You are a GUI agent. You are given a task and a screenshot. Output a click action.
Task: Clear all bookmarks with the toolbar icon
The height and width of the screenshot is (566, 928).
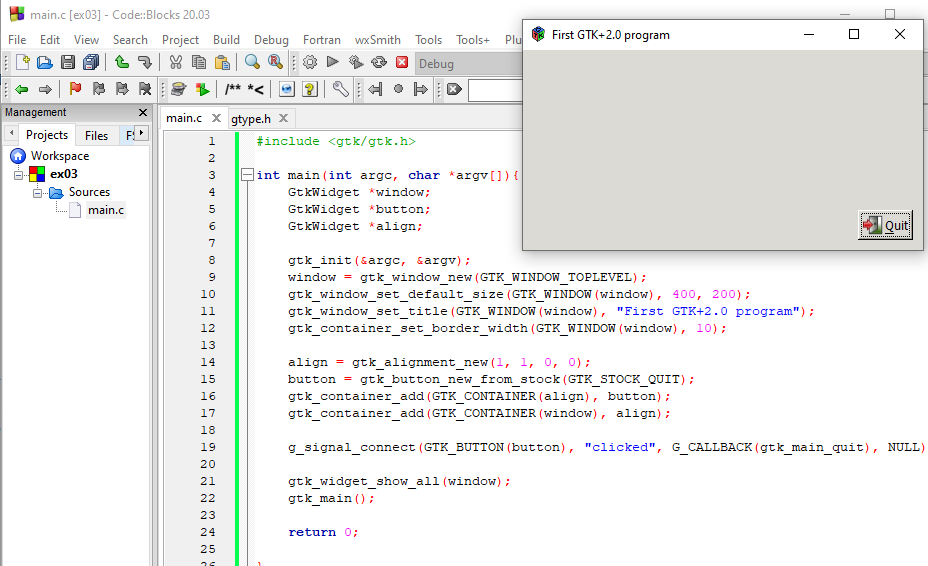coord(145,89)
